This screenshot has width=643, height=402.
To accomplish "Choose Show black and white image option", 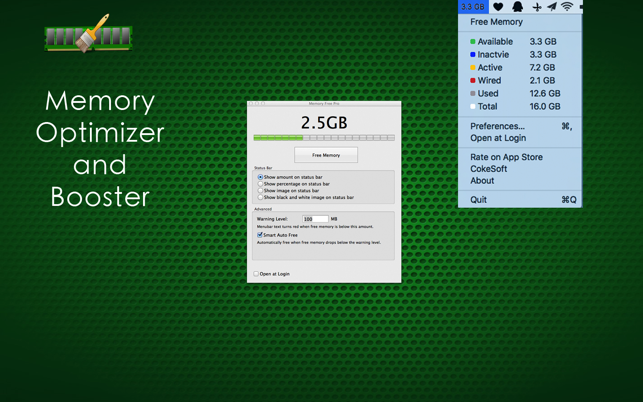I will pyautogui.click(x=261, y=197).
